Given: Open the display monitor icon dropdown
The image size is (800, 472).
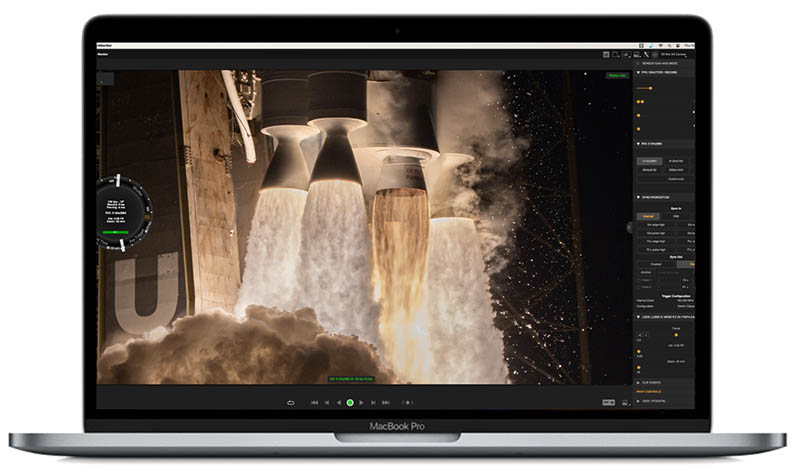Looking at the screenshot, I should coord(627,55).
